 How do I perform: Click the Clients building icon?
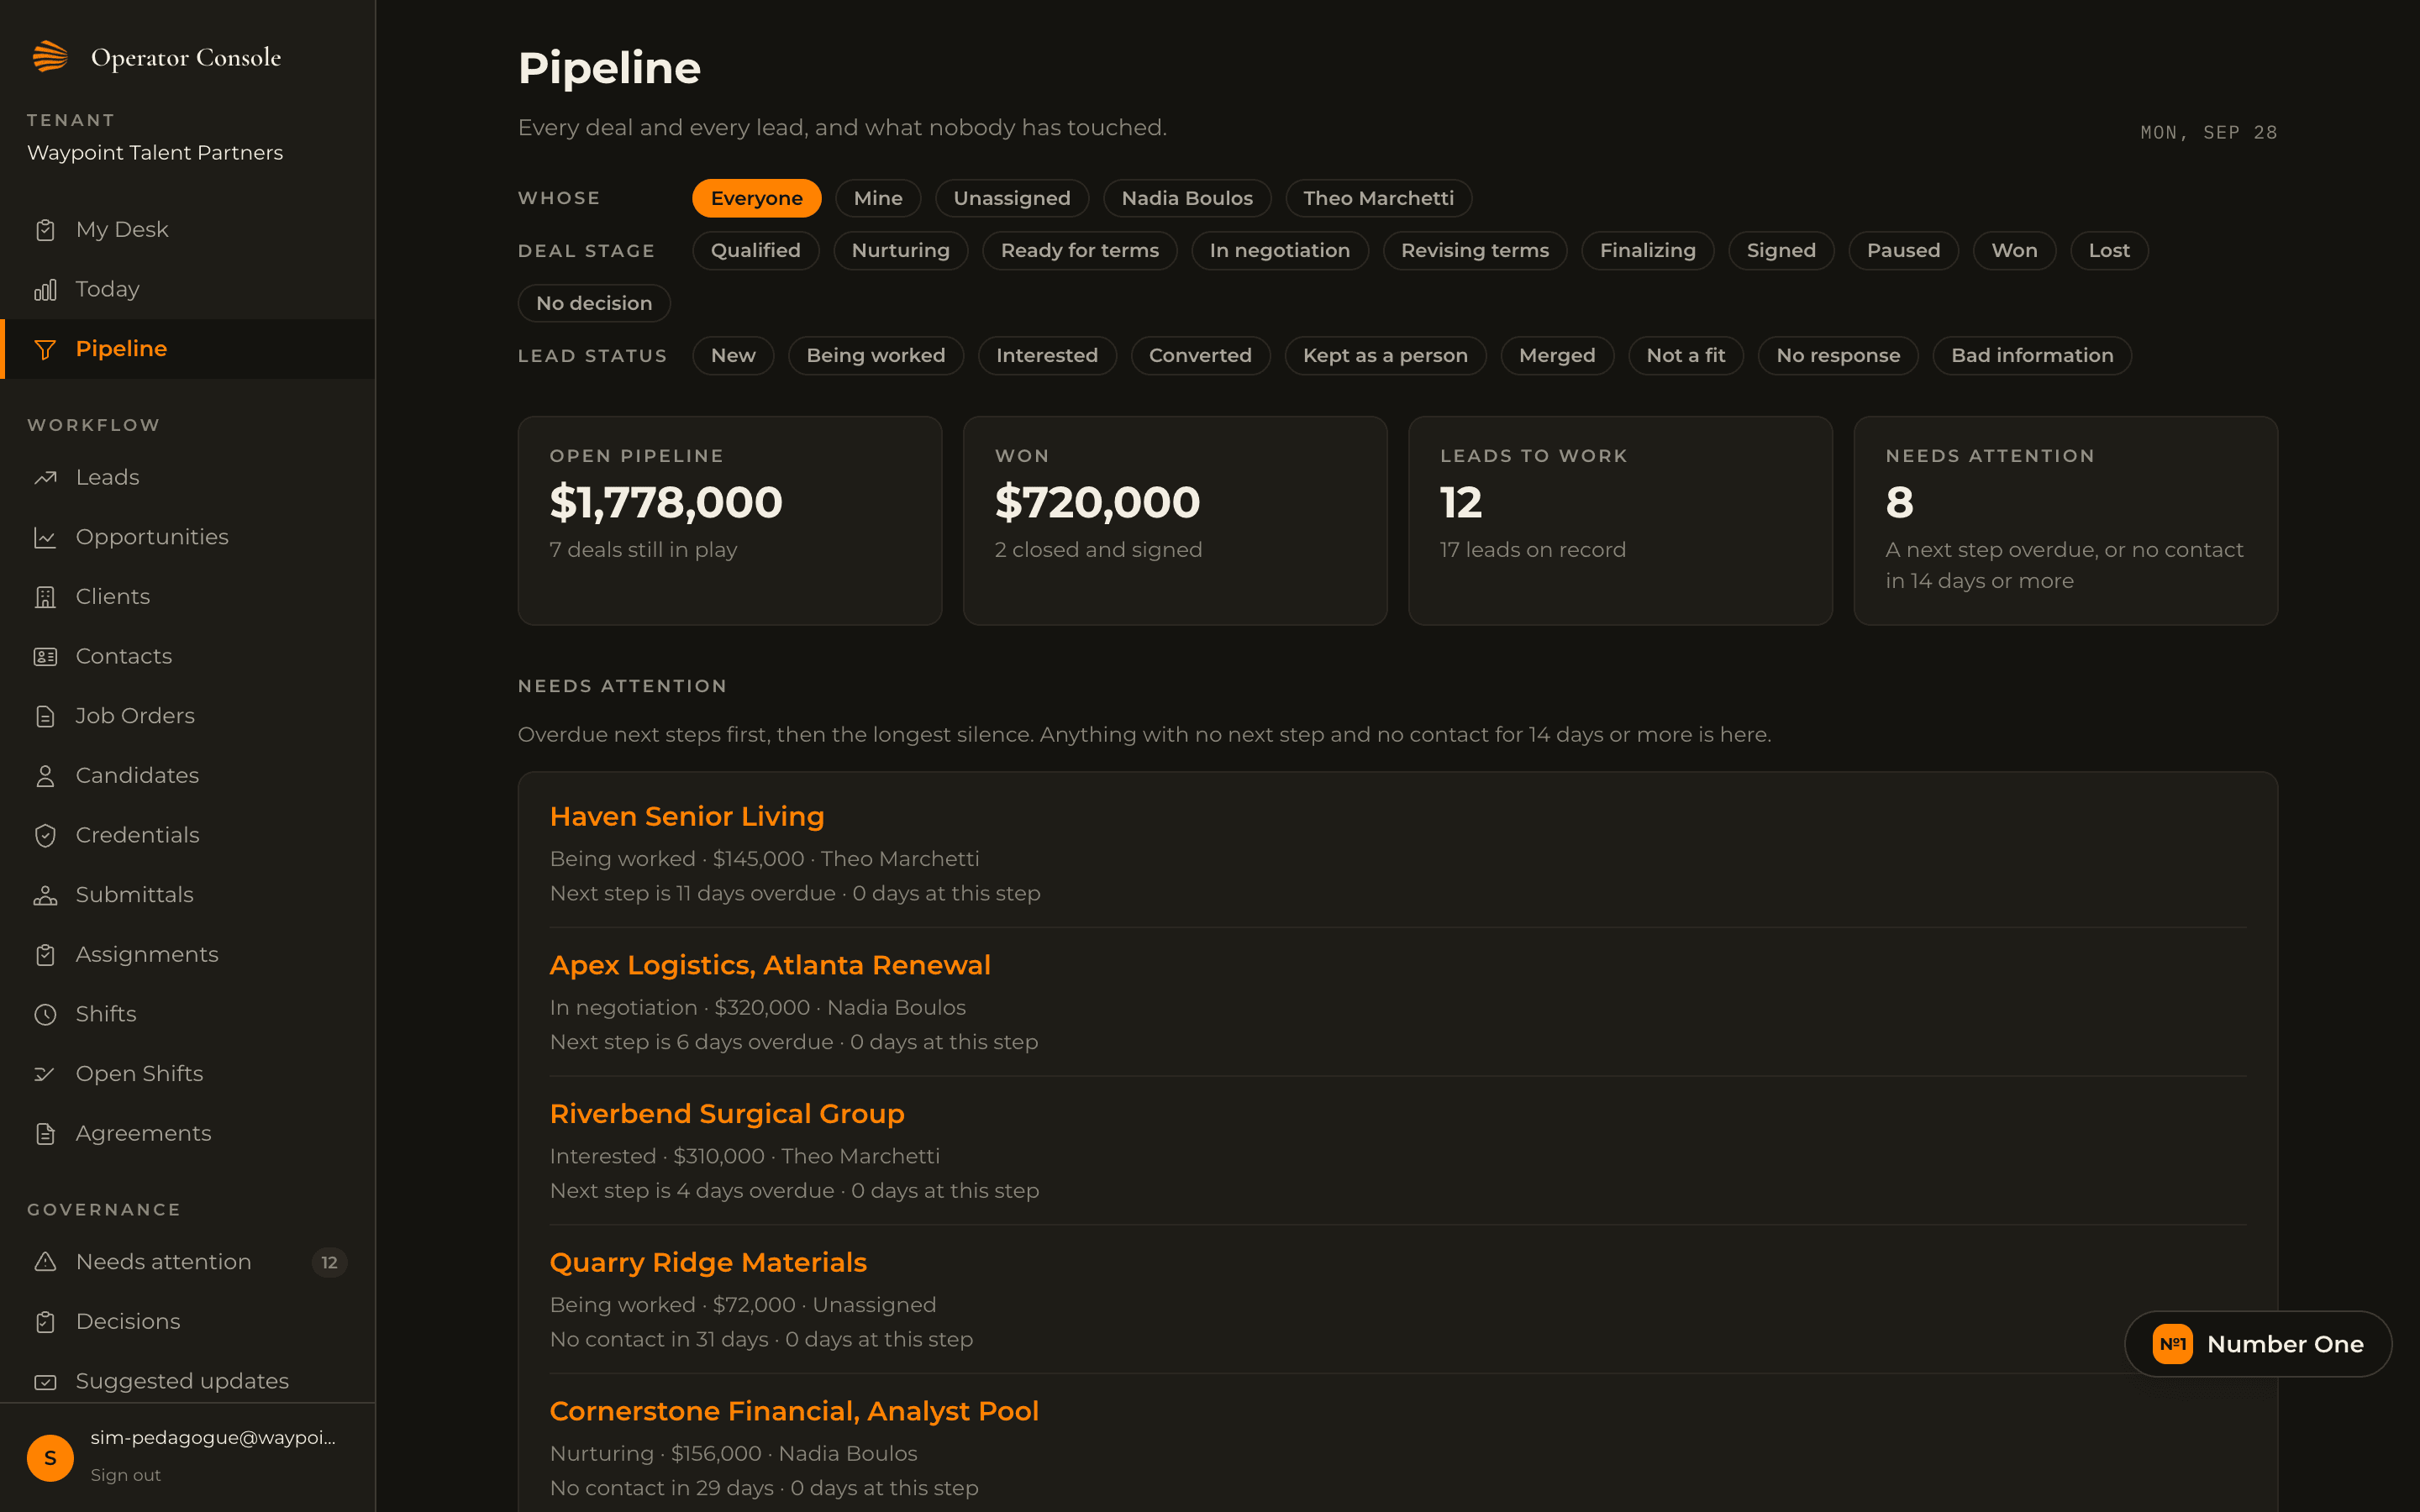[45, 597]
